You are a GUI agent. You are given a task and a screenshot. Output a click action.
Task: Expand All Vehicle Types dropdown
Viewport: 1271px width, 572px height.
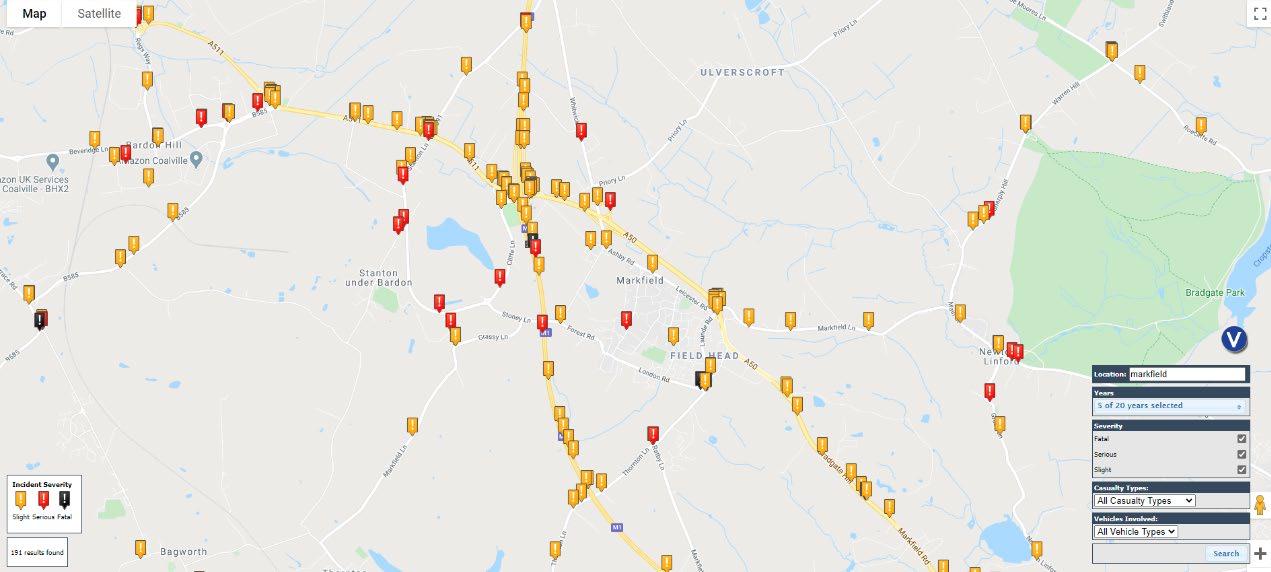(x=1136, y=532)
